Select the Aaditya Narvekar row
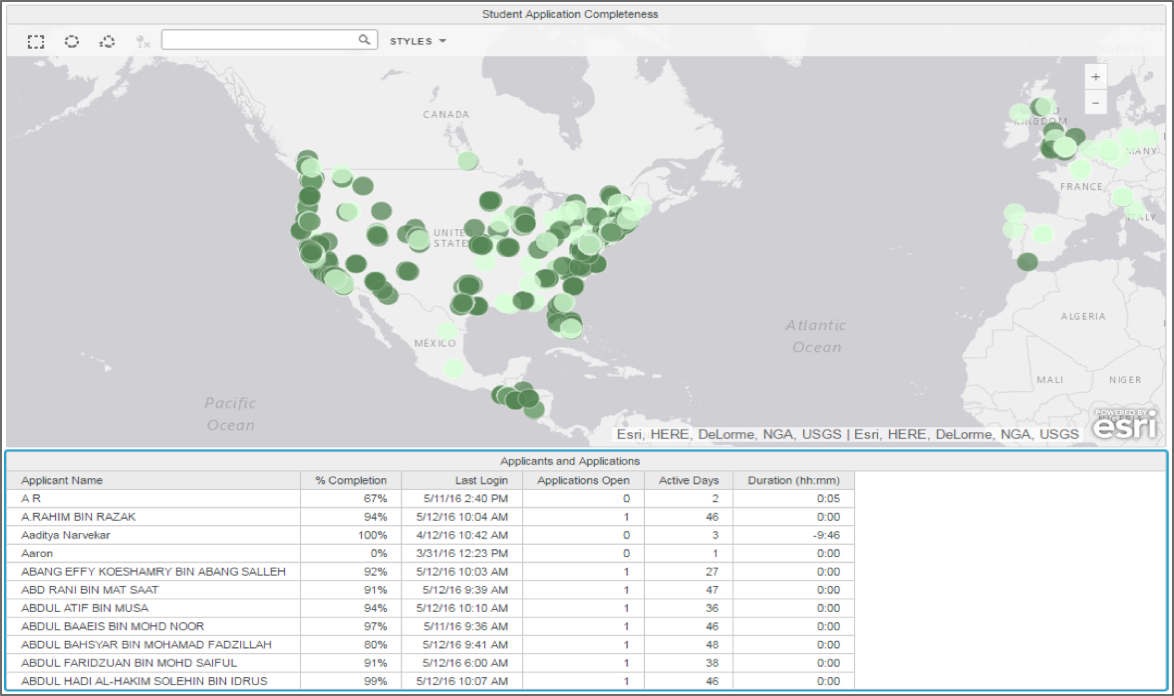1174x696 pixels. [x=66, y=535]
